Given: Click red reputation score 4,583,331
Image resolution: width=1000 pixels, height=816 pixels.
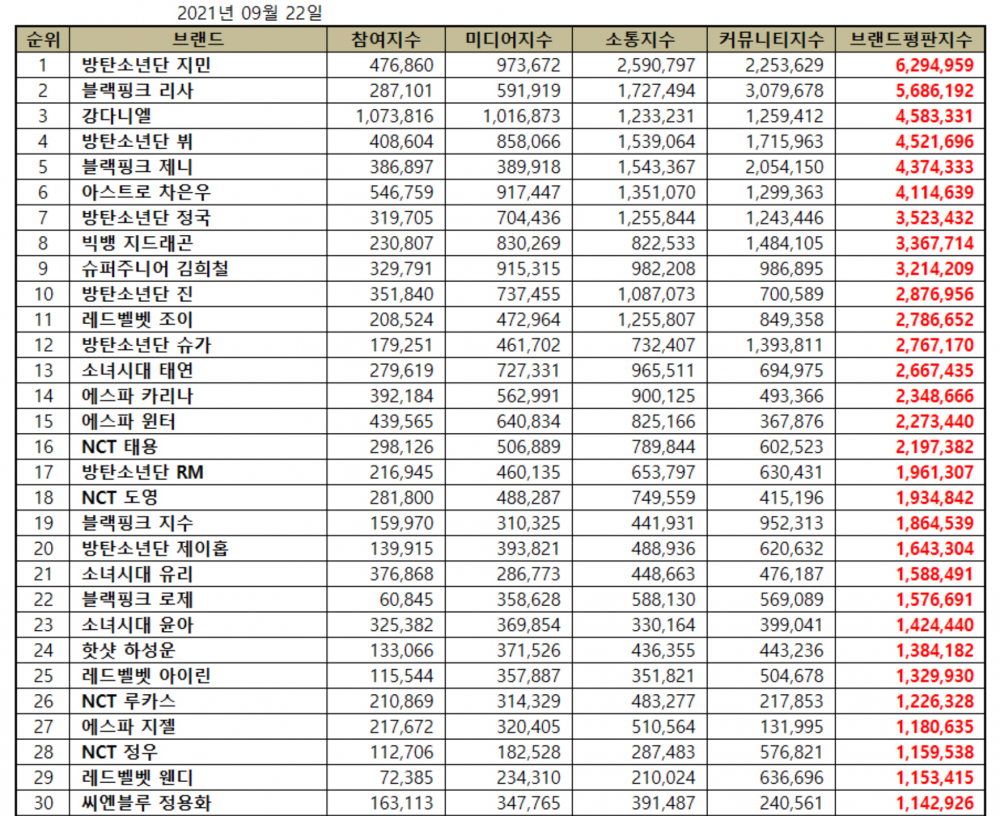Looking at the screenshot, I should point(934,116).
